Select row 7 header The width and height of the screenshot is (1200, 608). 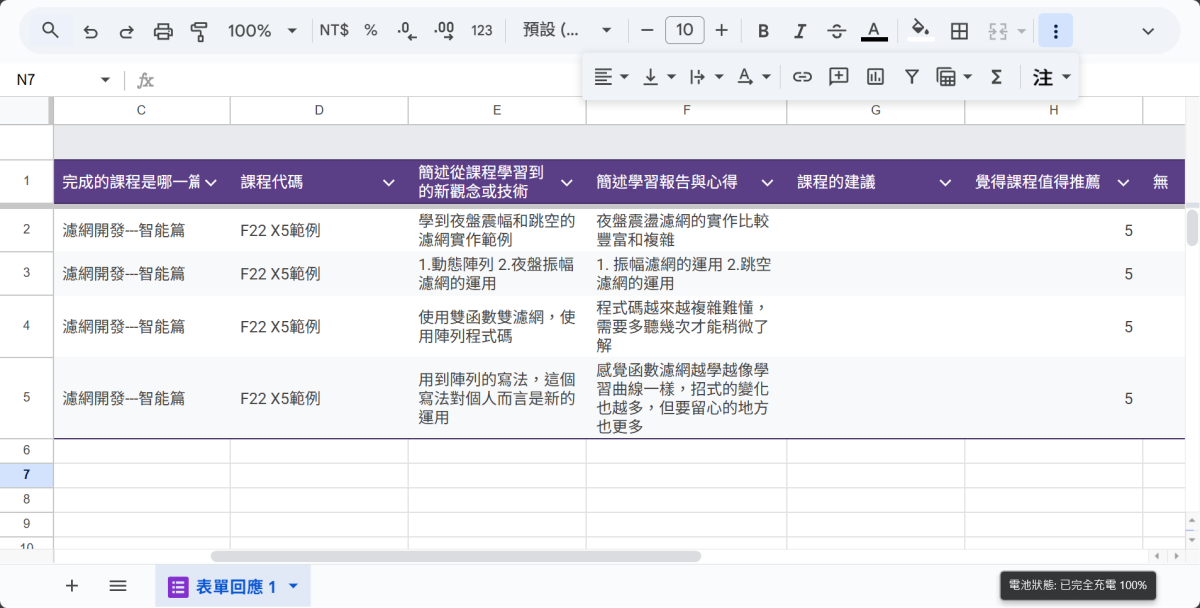tap(26, 474)
